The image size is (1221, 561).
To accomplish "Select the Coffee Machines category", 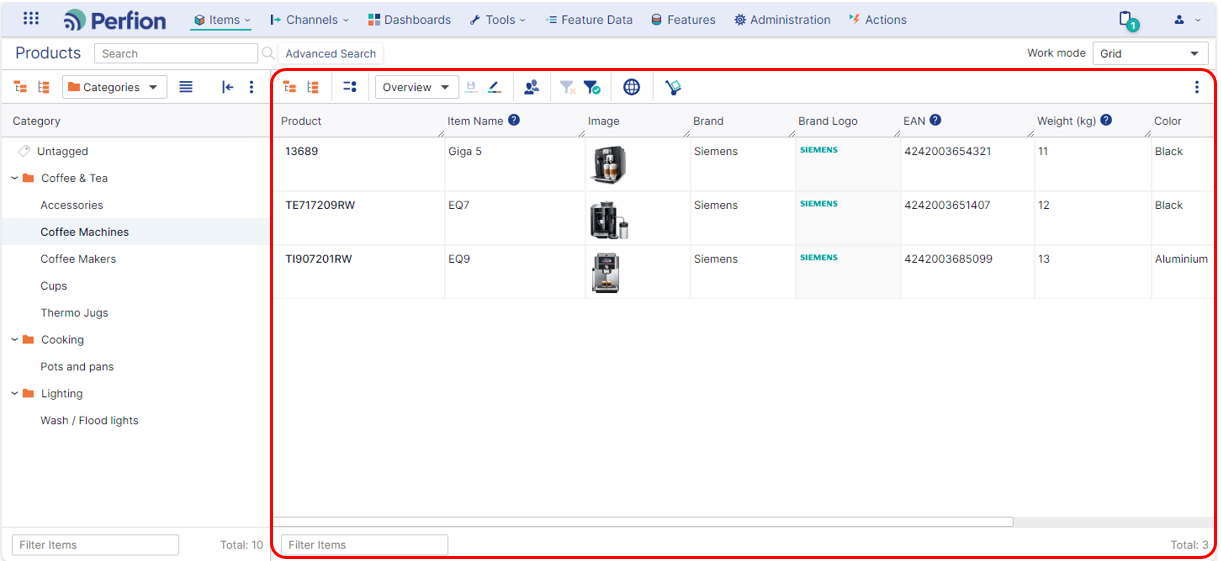I will tap(85, 232).
